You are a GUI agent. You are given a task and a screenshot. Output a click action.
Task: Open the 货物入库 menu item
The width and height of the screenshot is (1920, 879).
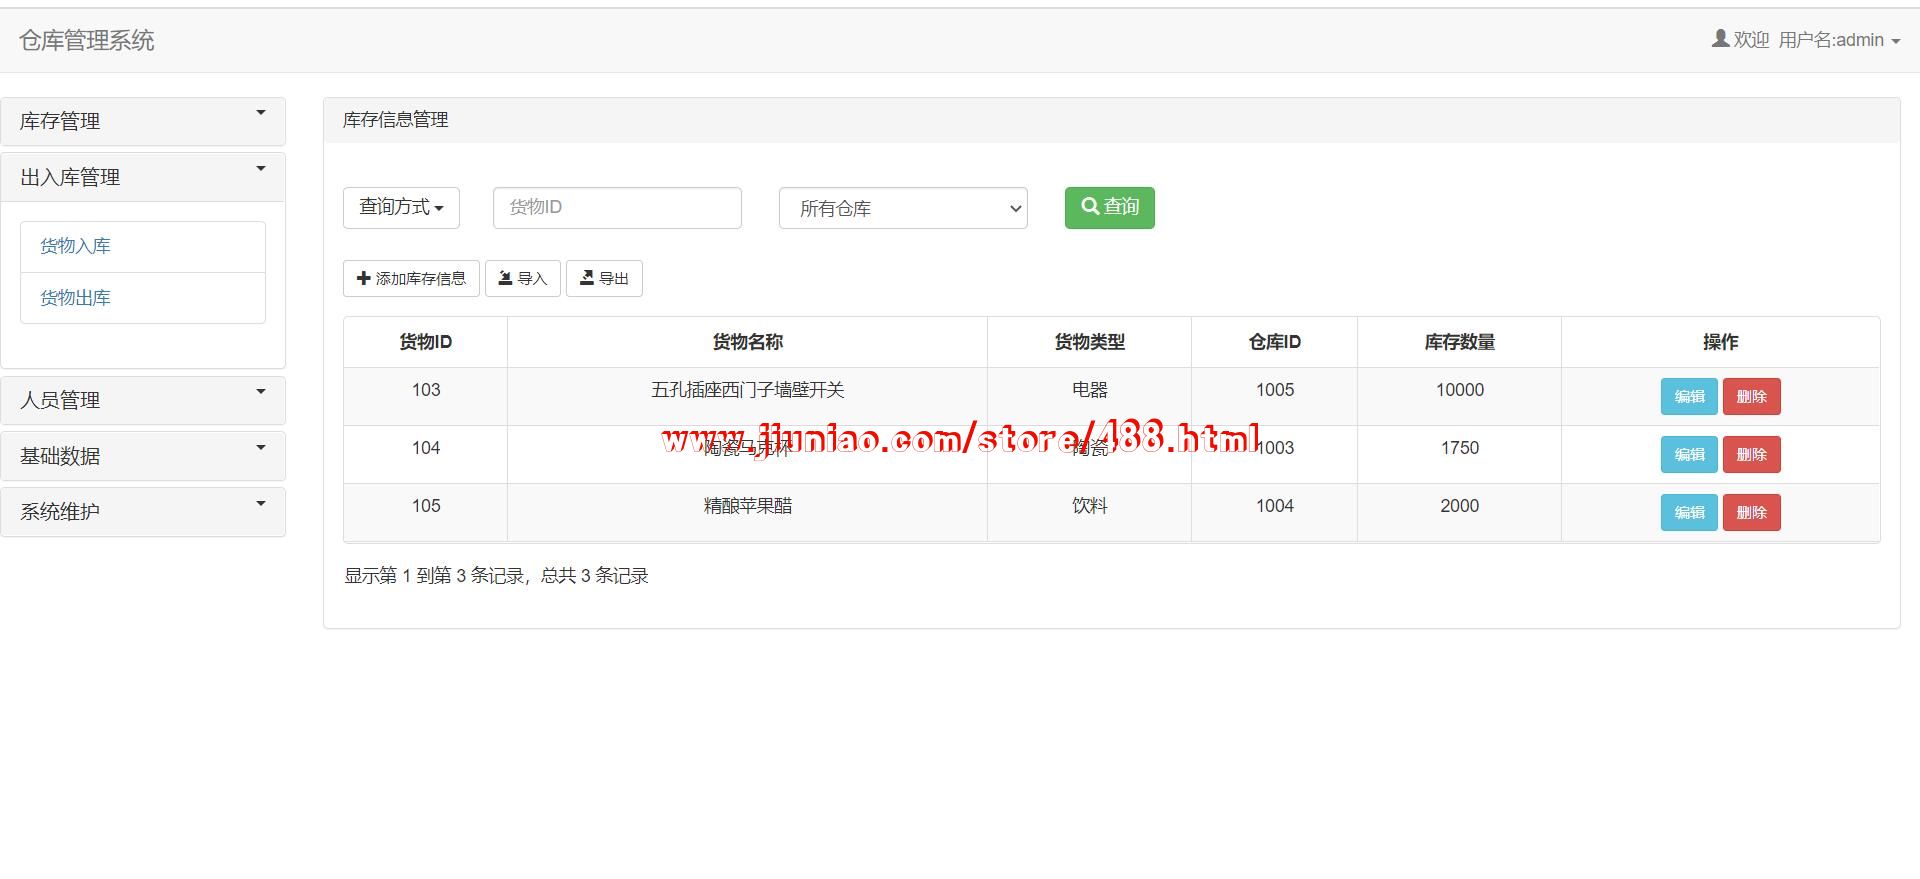143,247
